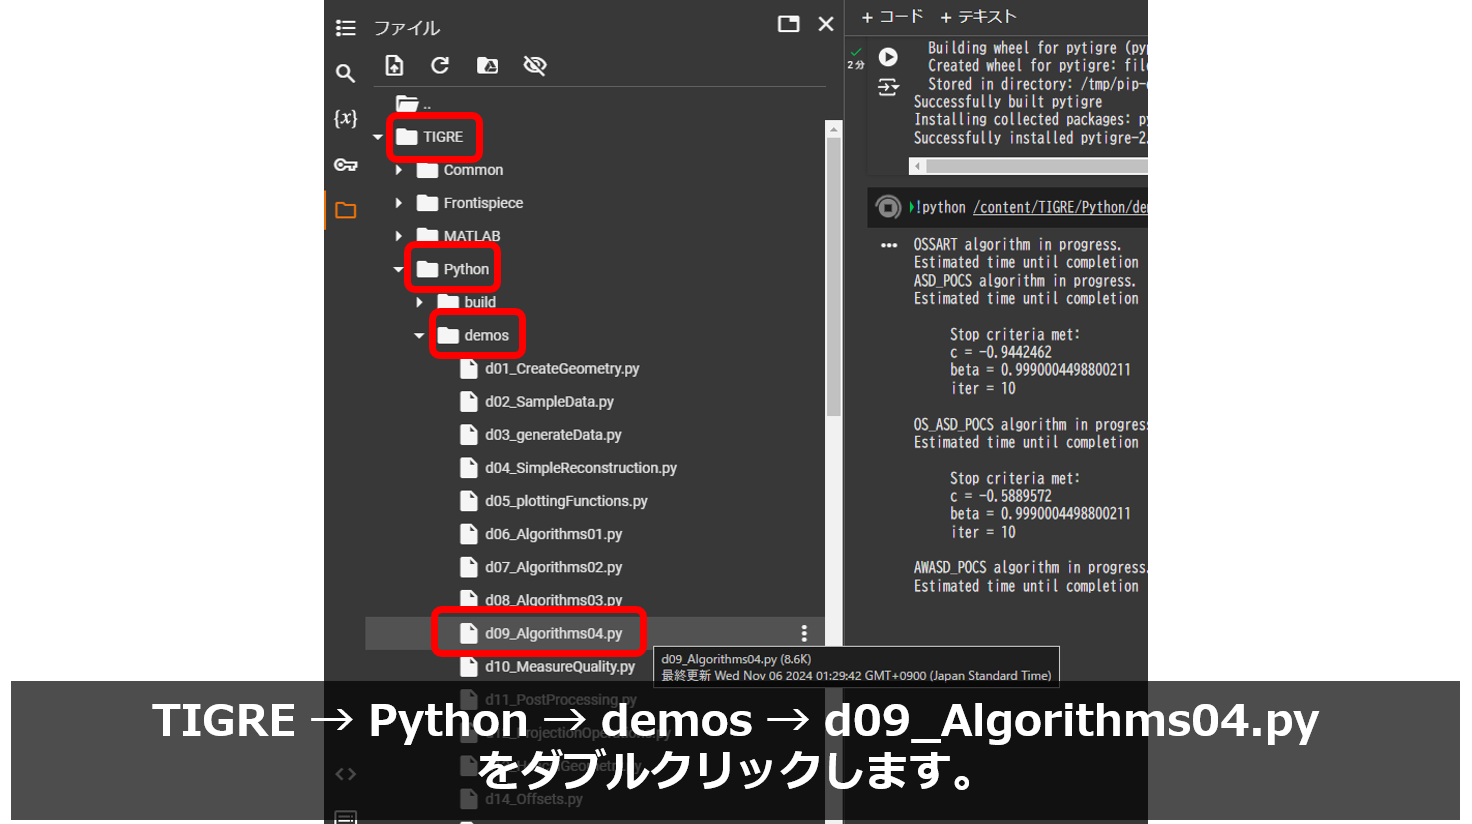The width and height of the screenshot is (1472, 824).
Task: Expand the build folder
Action: pos(419,301)
